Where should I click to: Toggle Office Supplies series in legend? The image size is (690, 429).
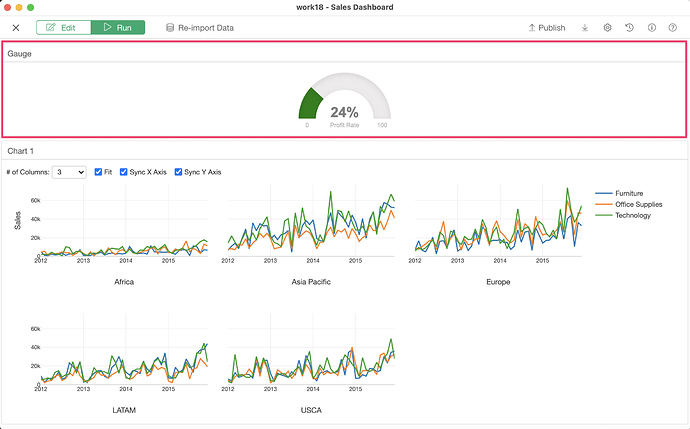[628, 204]
